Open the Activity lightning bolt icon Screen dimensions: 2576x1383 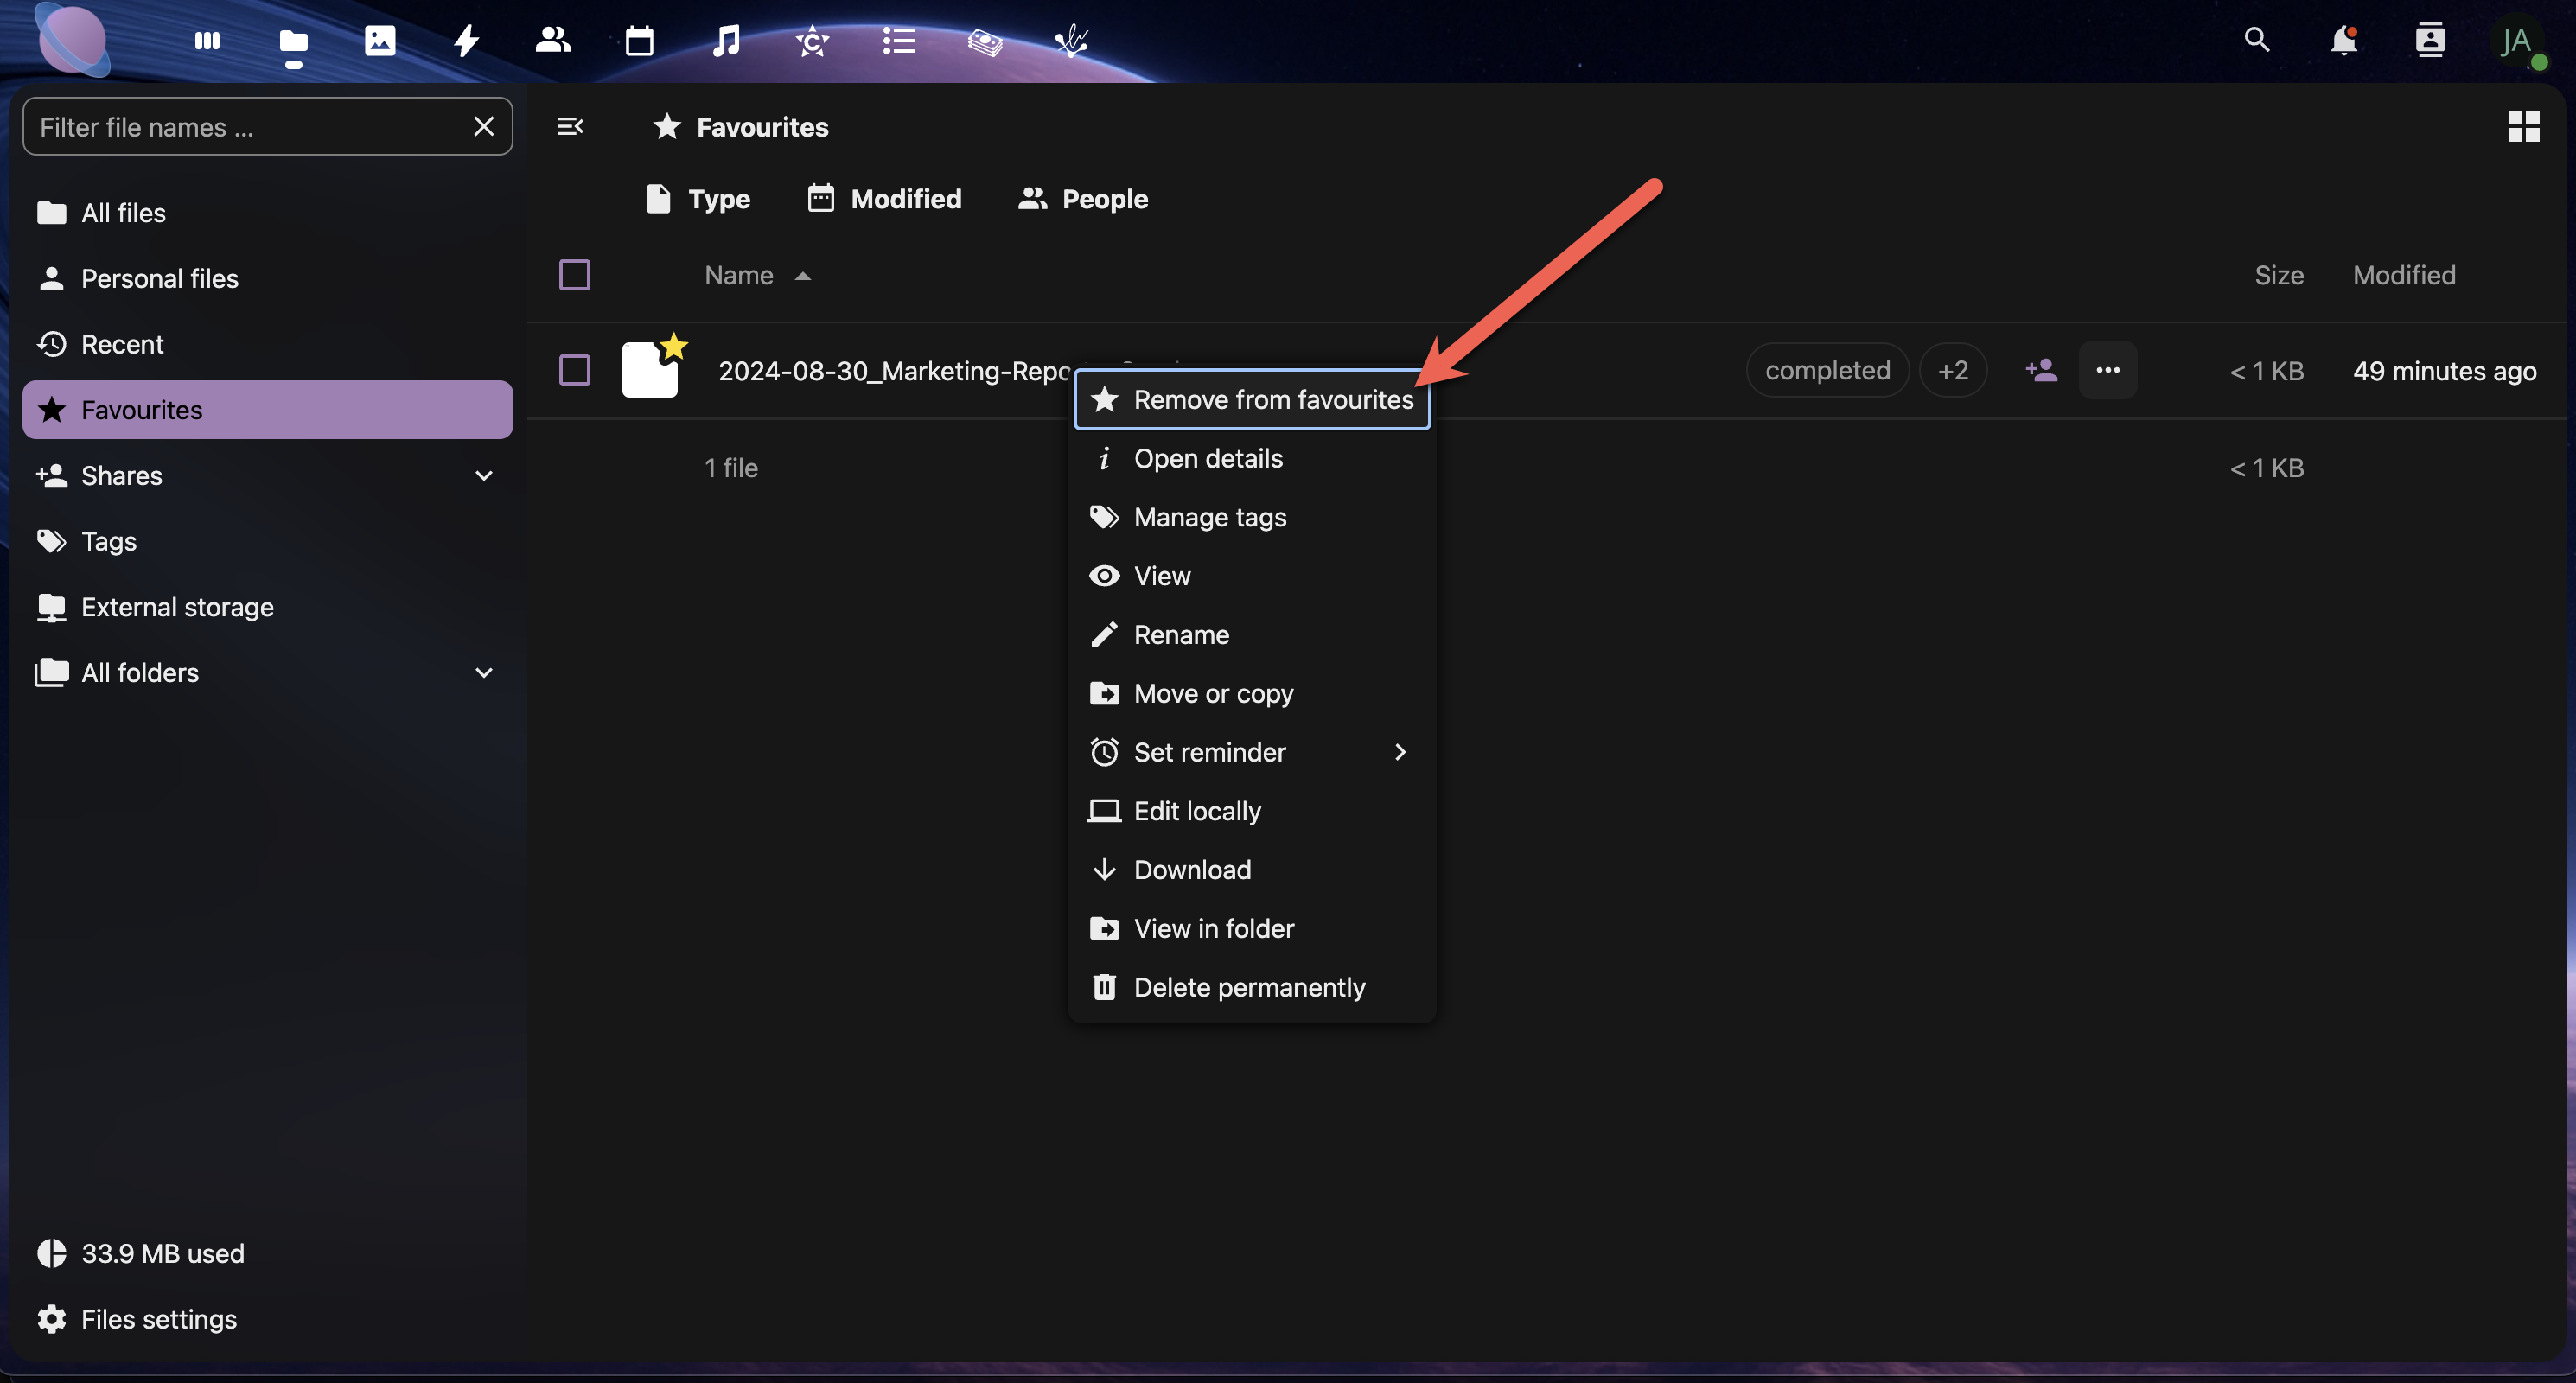coord(466,41)
